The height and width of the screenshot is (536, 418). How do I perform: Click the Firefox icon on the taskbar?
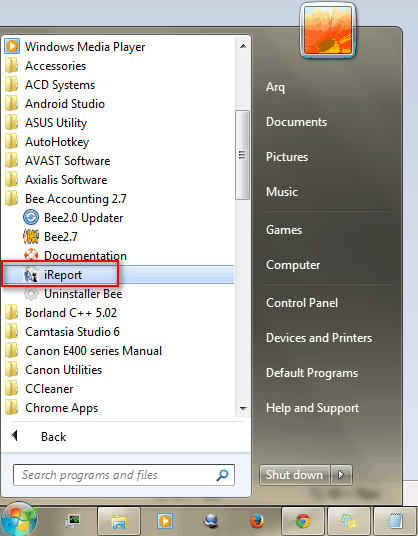coord(257,521)
